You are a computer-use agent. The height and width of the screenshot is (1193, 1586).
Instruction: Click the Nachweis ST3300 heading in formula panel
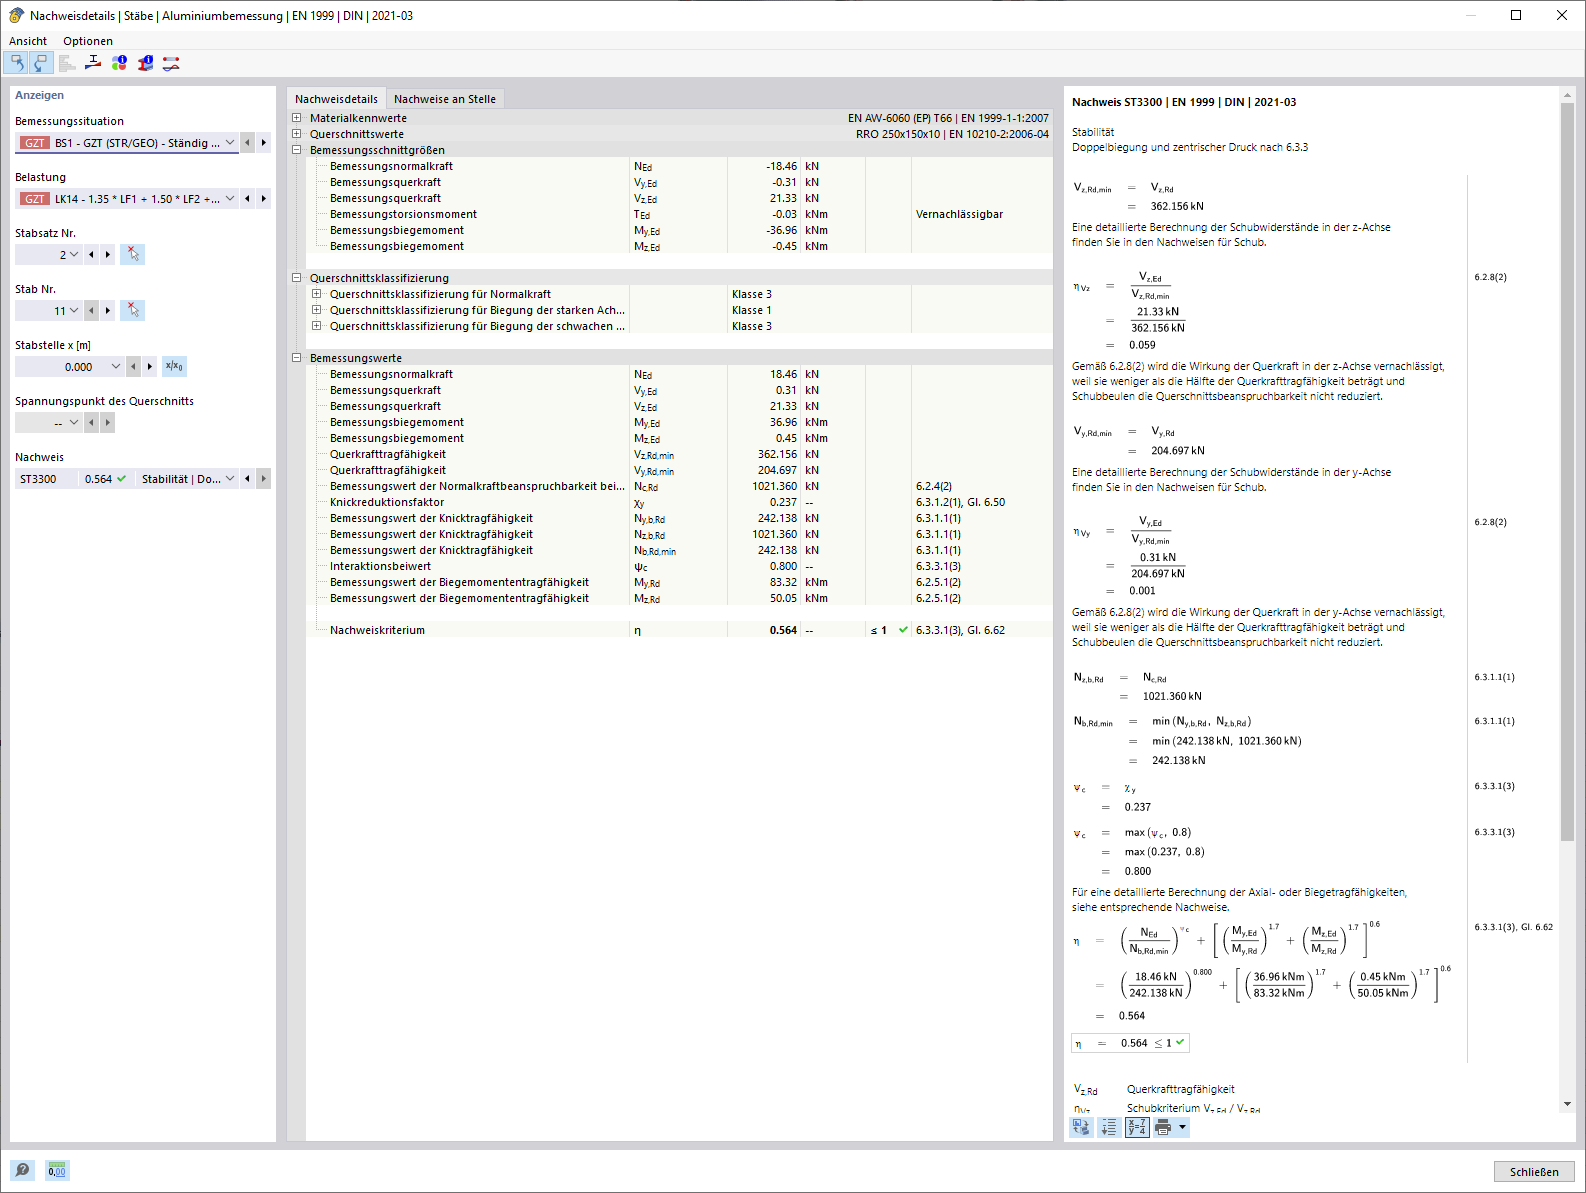coord(1184,102)
